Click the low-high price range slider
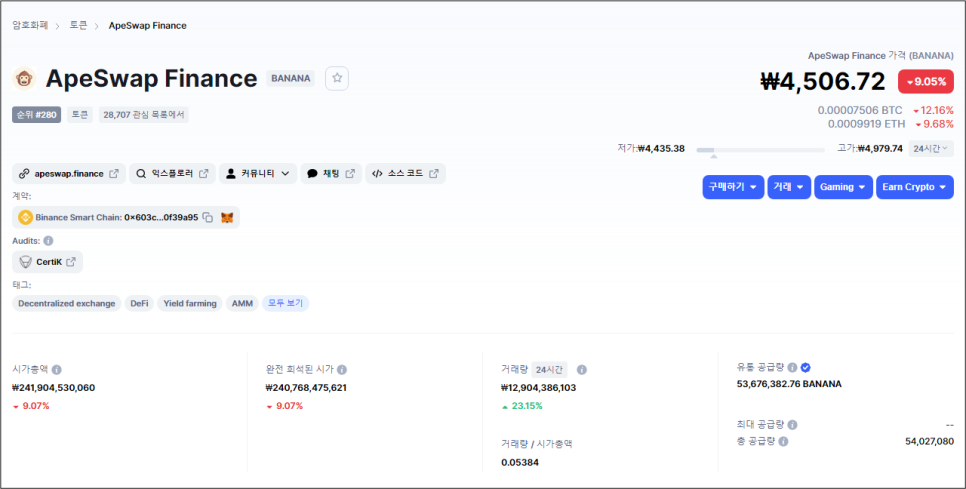Screen dimensions: 966x489 pyautogui.click(x=760, y=150)
